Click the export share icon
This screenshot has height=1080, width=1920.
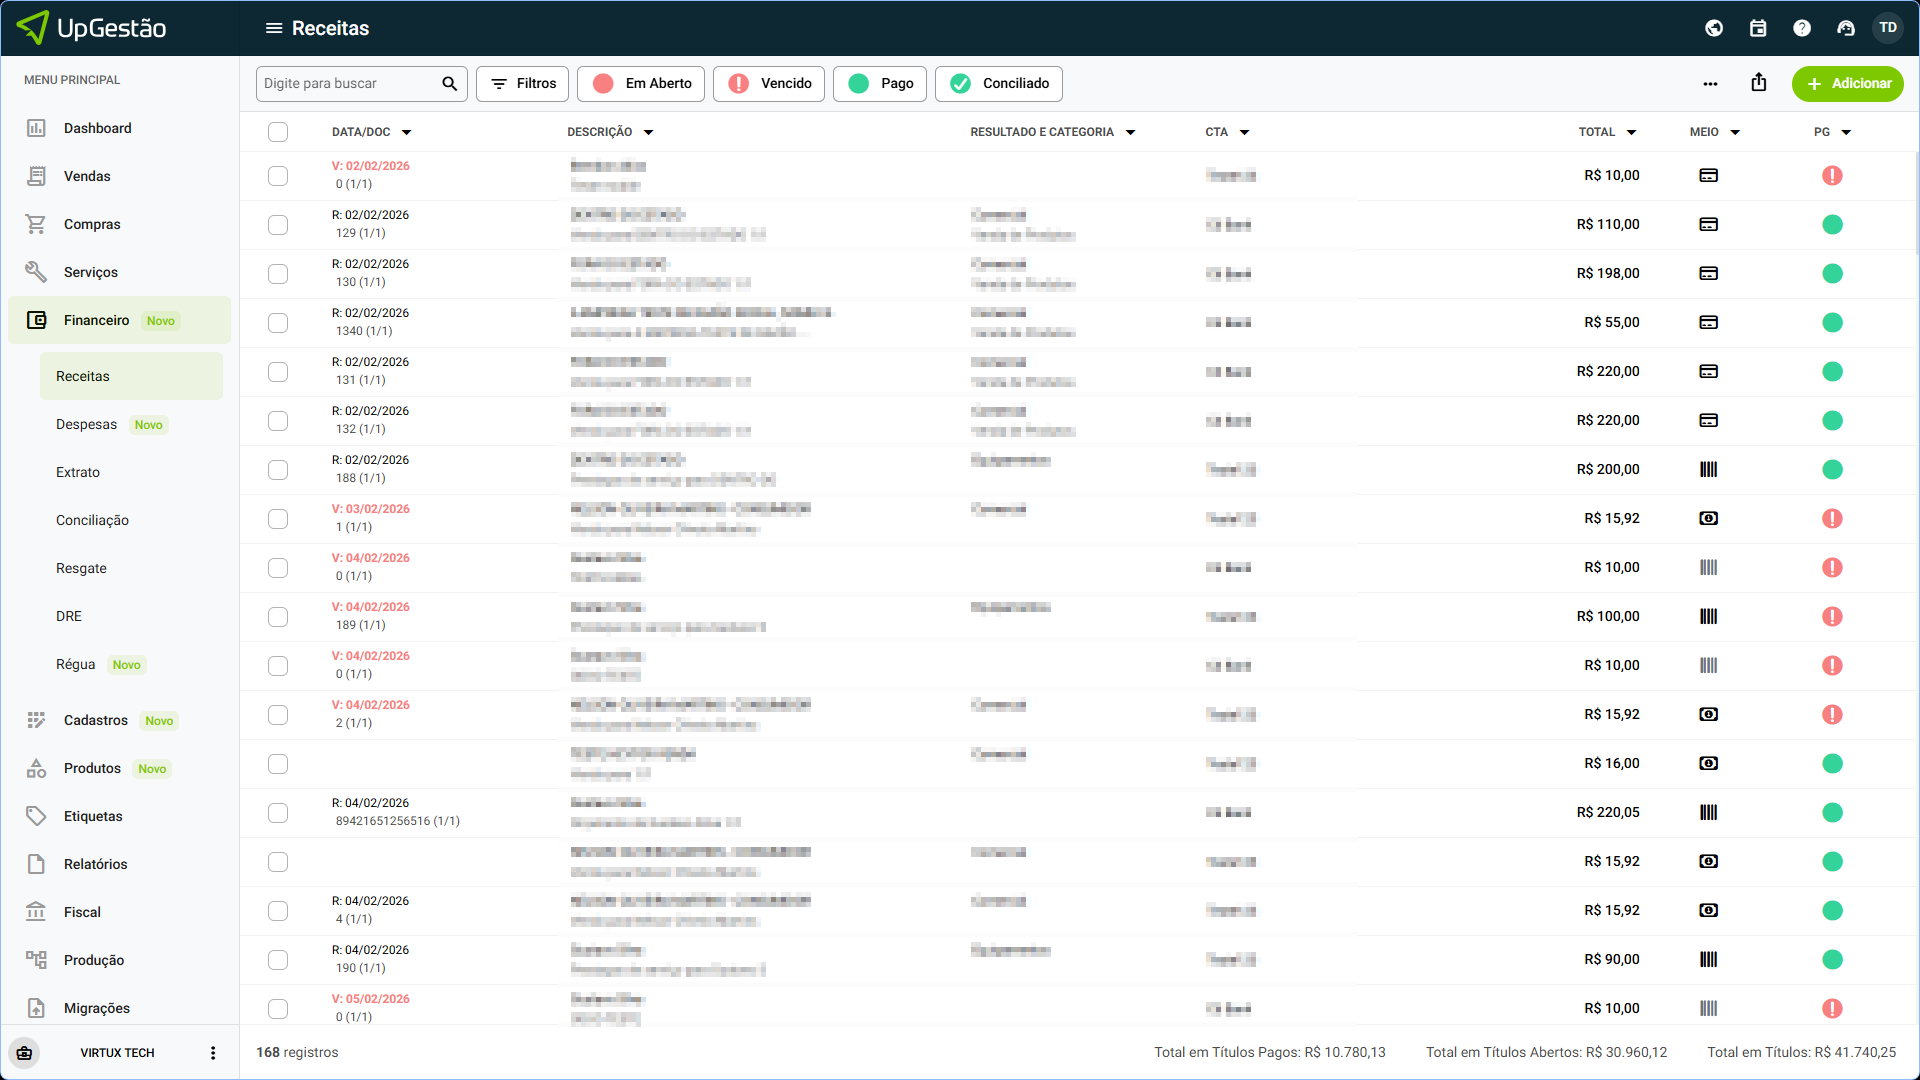point(1759,83)
